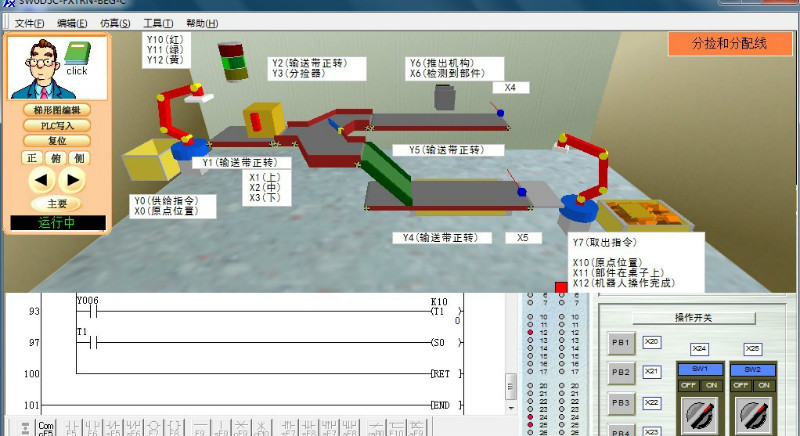Screen dimensions: 800x436
Task: Click the first icon in ladder toolbar
Action: click(24, 428)
